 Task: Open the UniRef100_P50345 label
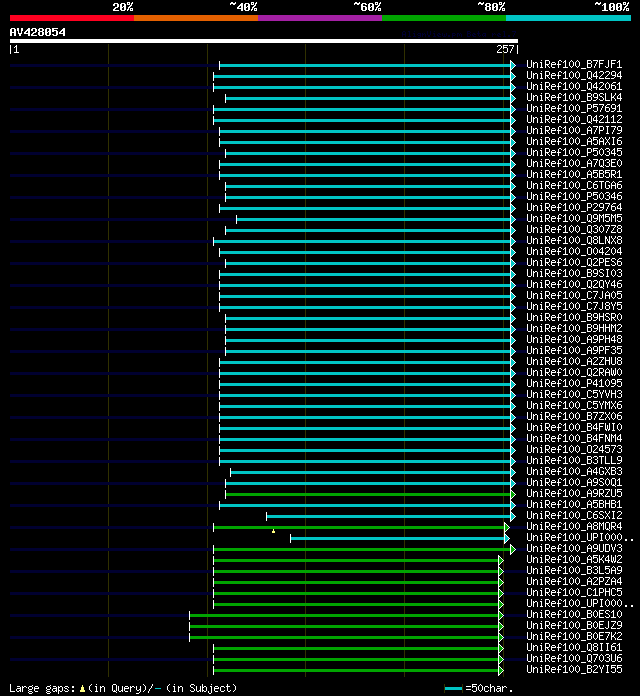tap(574, 152)
